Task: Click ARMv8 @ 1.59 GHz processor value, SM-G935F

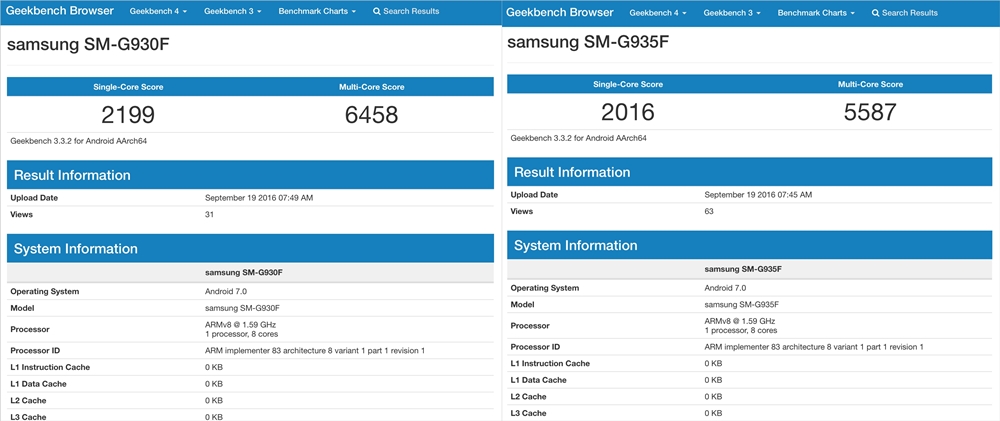Action: (x=740, y=321)
